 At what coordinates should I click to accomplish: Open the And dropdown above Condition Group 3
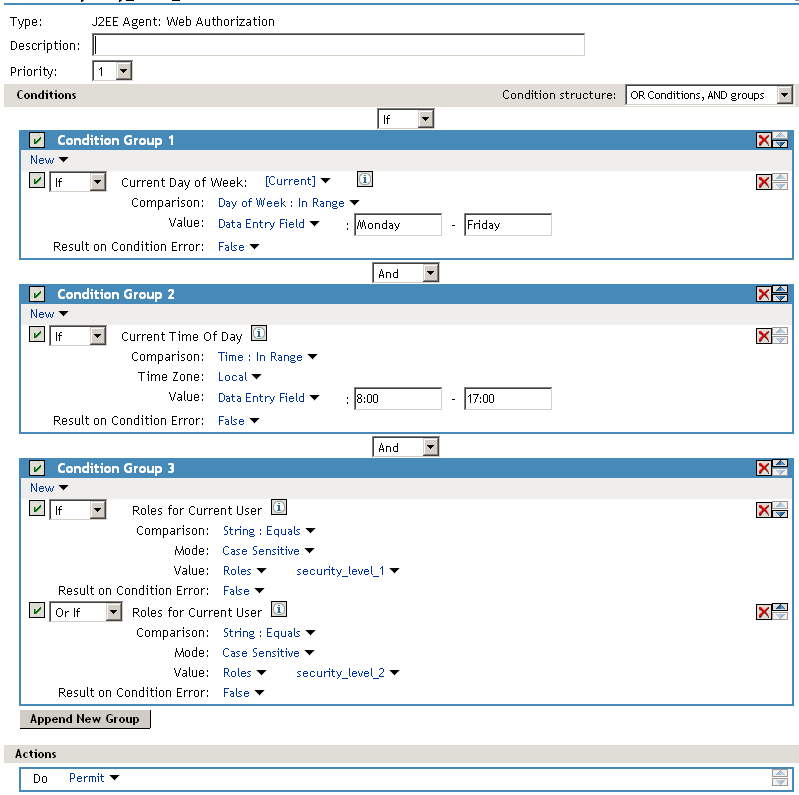click(x=406, y=447)
